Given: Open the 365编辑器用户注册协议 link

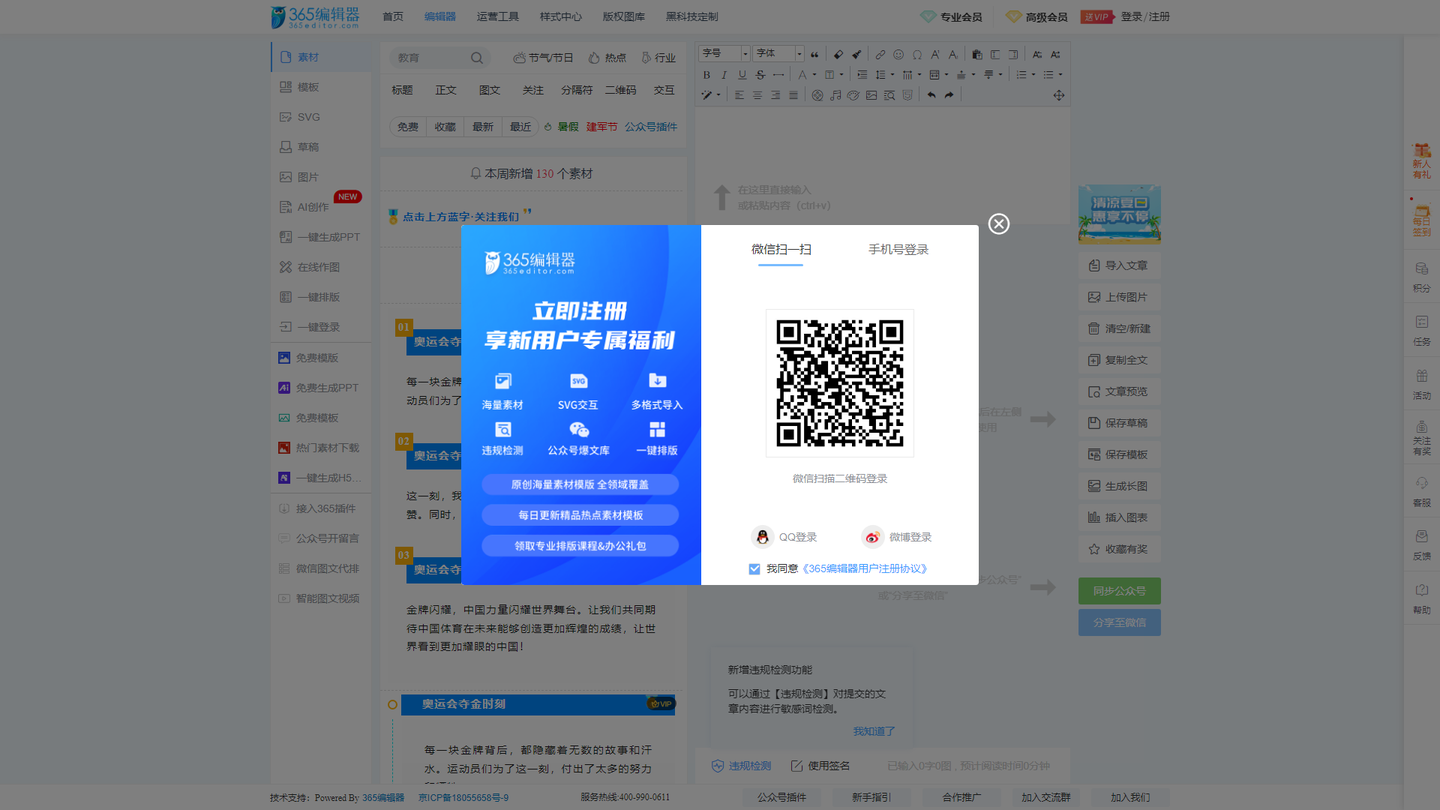Looking at the screenshot, I should pos(865,569).
